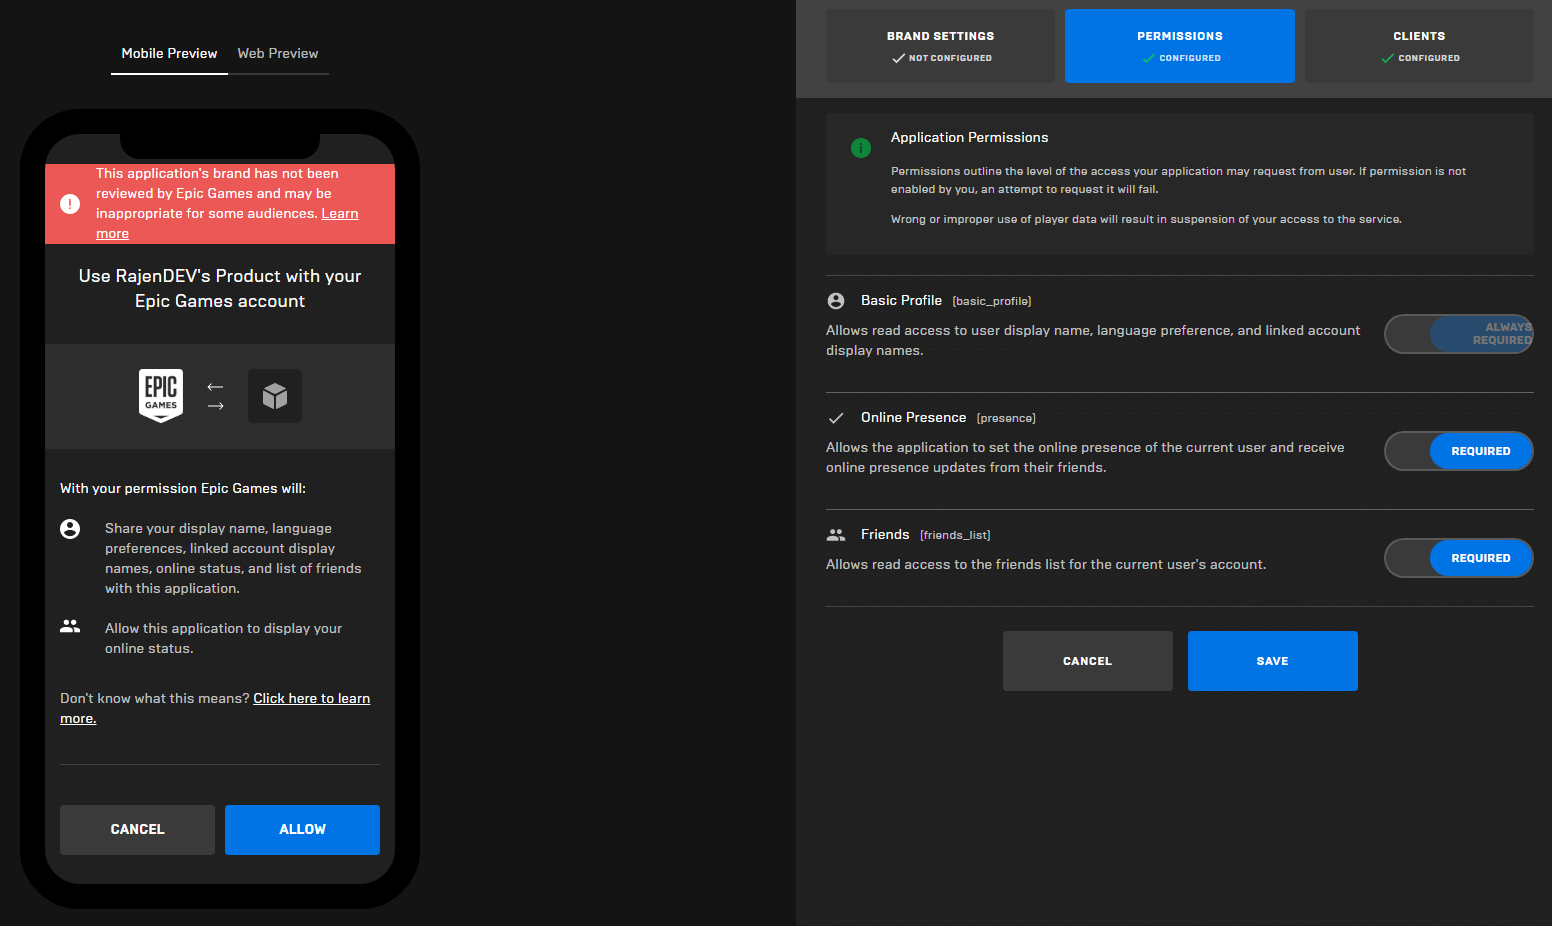Click the red warning exclamation icon
Image resolution: width=1552 pixels, height=926 pixels.
(70, 204)
